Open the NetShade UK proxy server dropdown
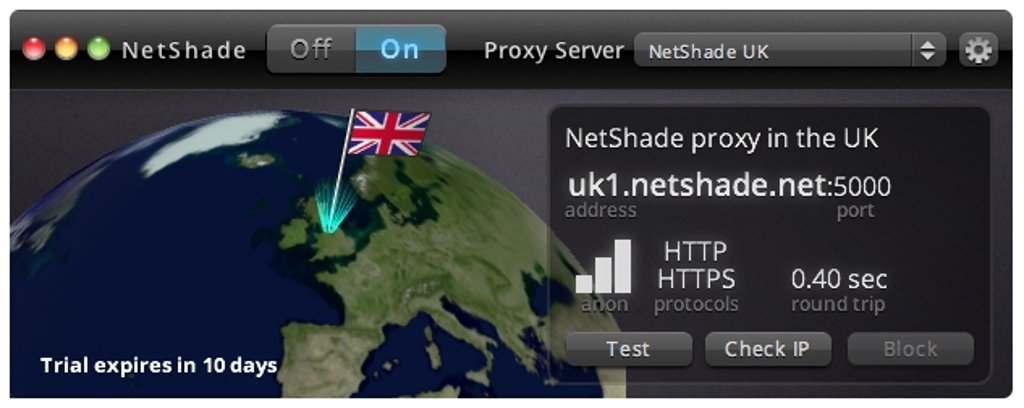Screen dimensions: 1024x408 tap(790, 51)
